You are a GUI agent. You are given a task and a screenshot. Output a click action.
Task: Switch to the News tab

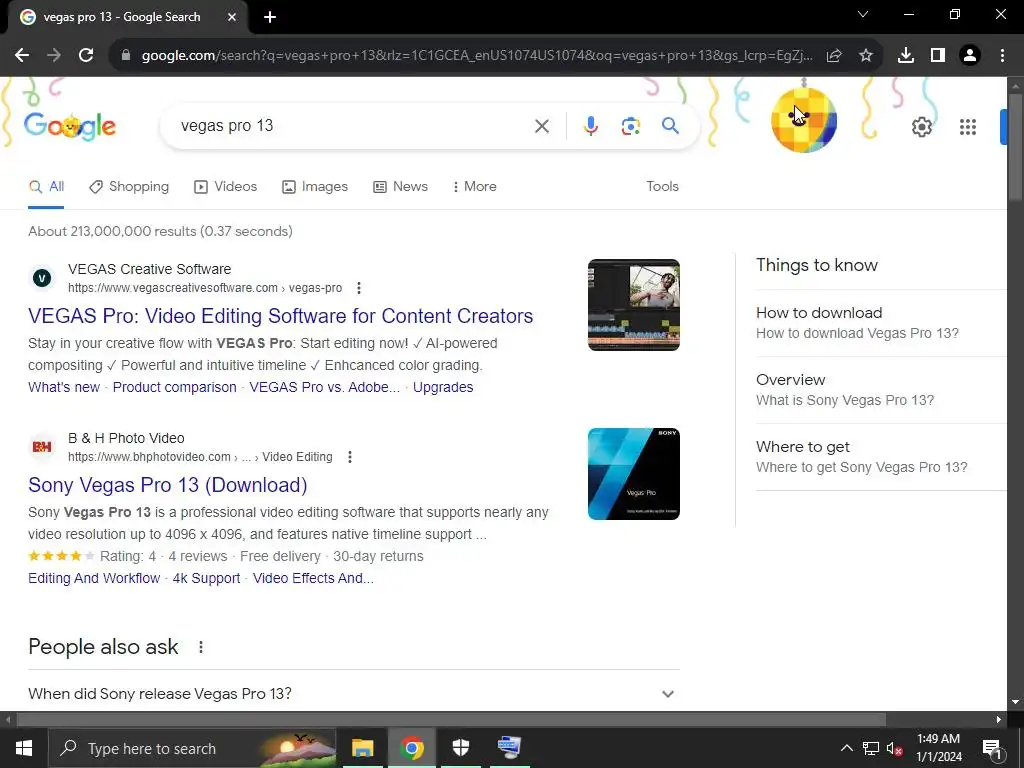400,187
